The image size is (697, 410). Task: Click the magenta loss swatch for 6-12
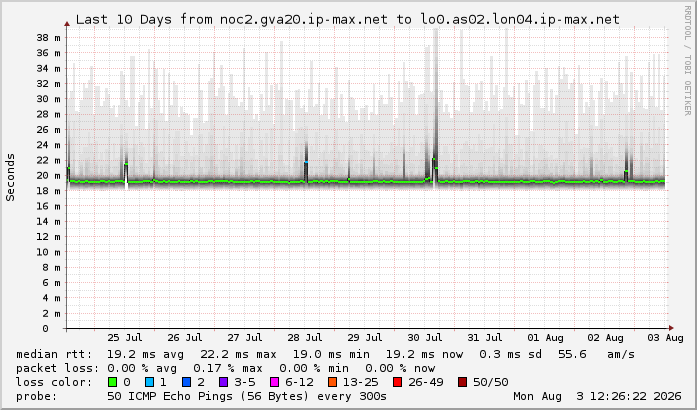(x=275, y=382)
